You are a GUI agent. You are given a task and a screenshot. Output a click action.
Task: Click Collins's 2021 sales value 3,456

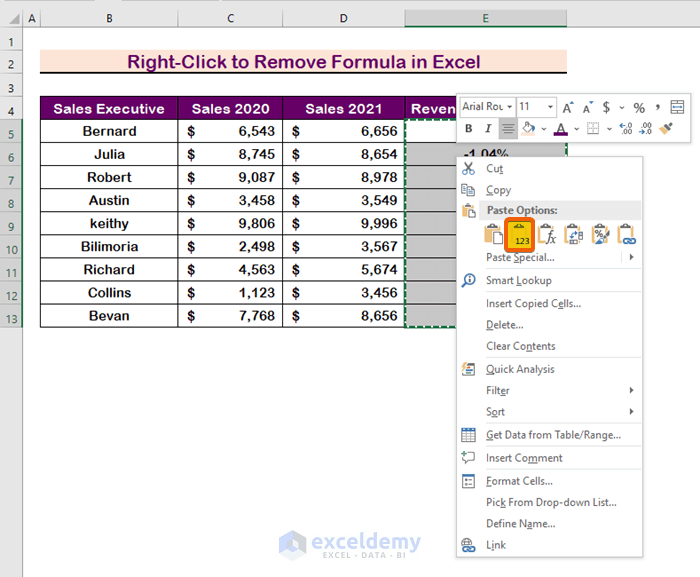point(344,293)
